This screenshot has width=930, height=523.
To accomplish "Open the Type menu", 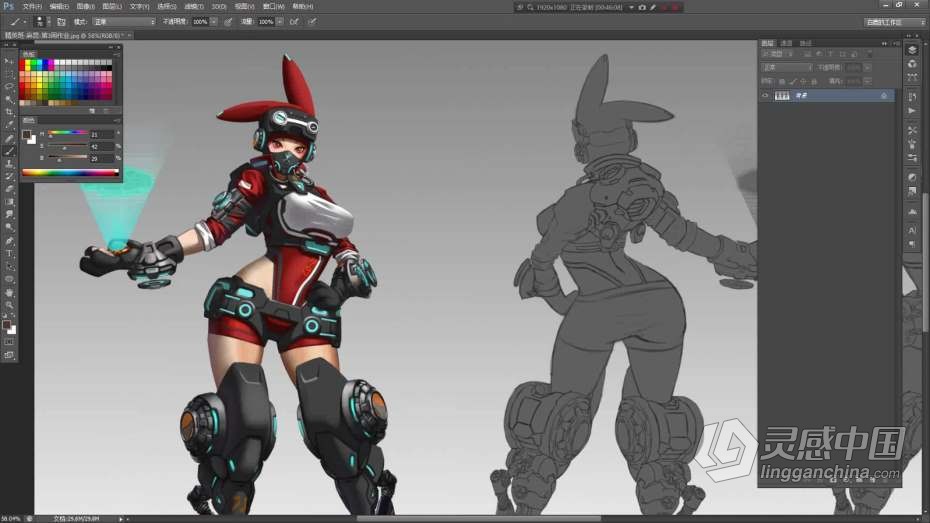I will click(x=139, y=7).
